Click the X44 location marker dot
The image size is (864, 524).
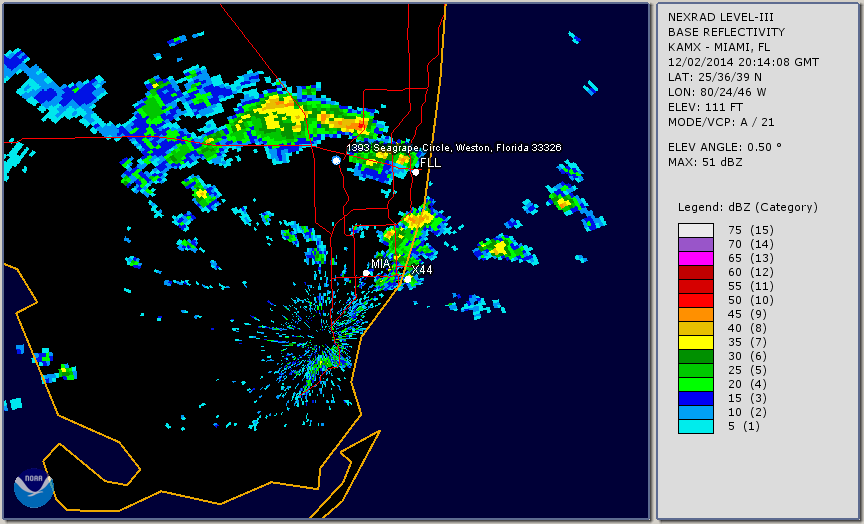coord(407,279)
